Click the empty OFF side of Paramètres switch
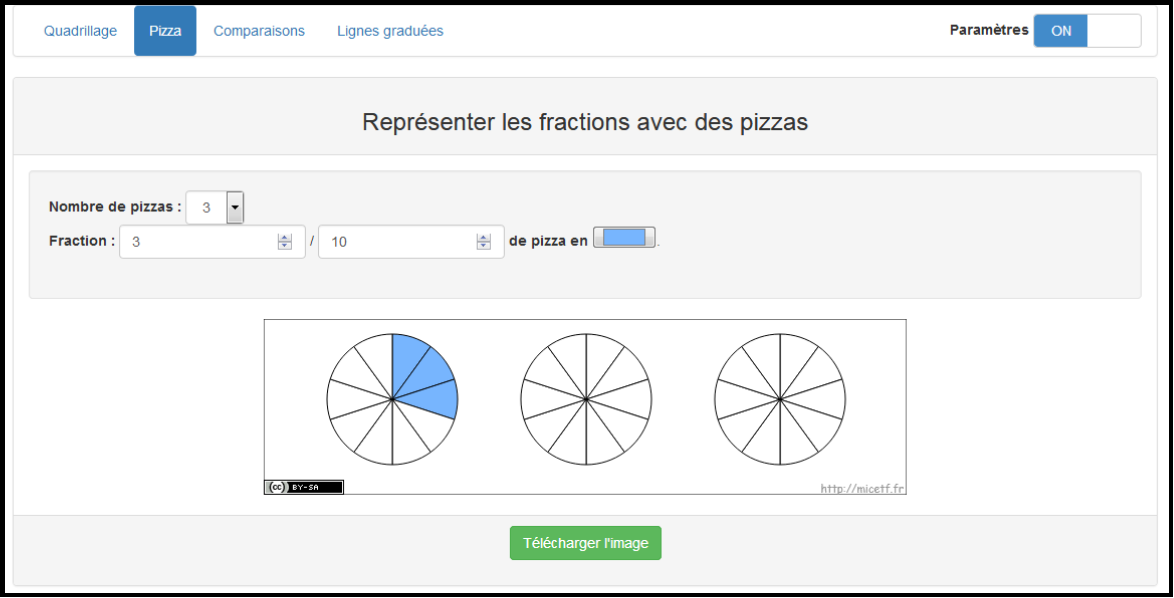 point(1113,31)
